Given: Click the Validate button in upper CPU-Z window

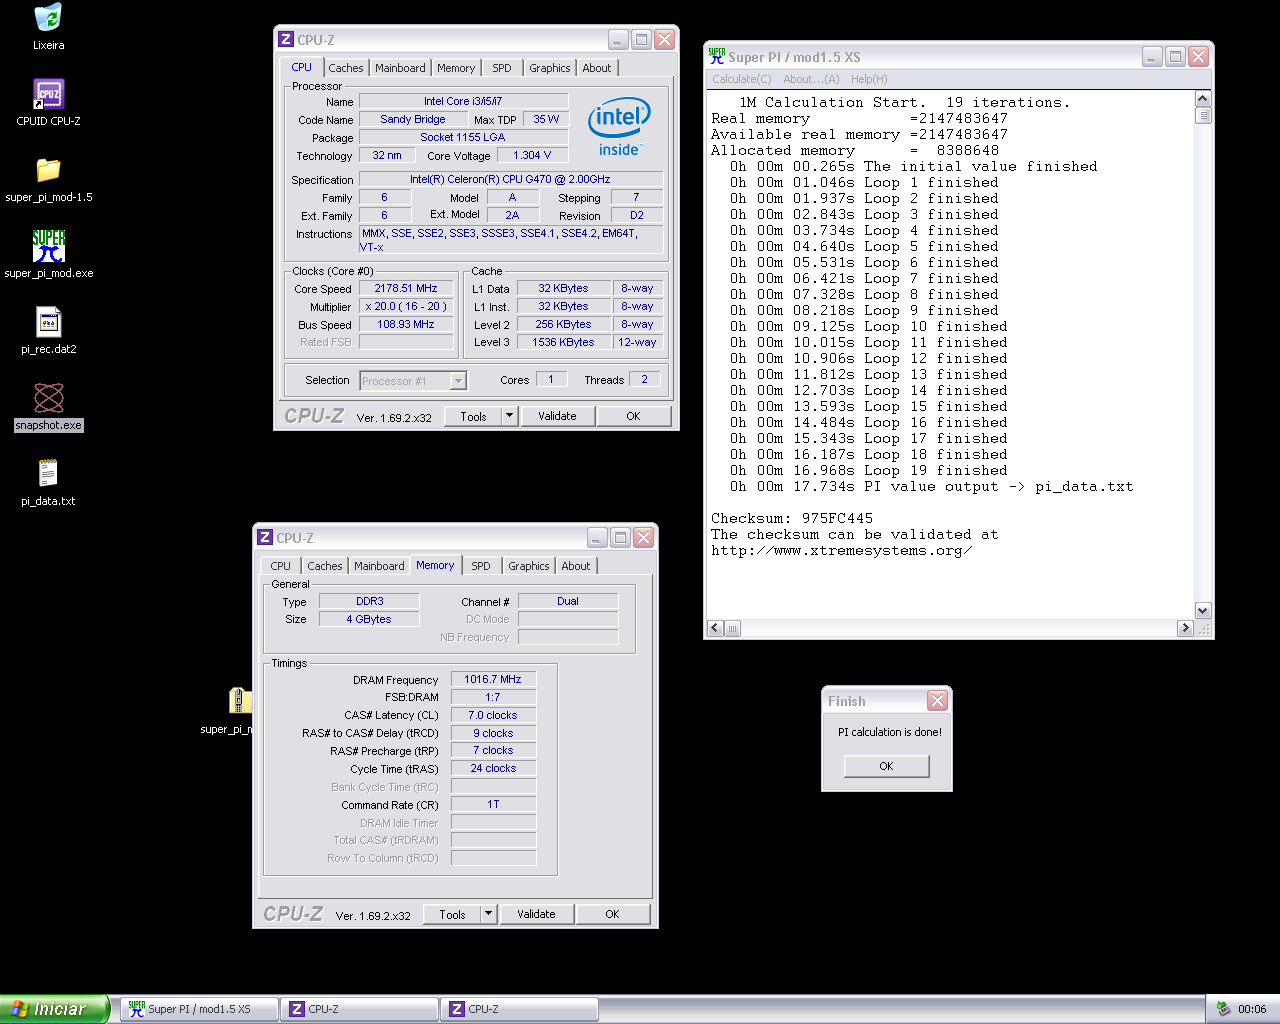Looking at the screenshot, I should (x=558, y=416).
